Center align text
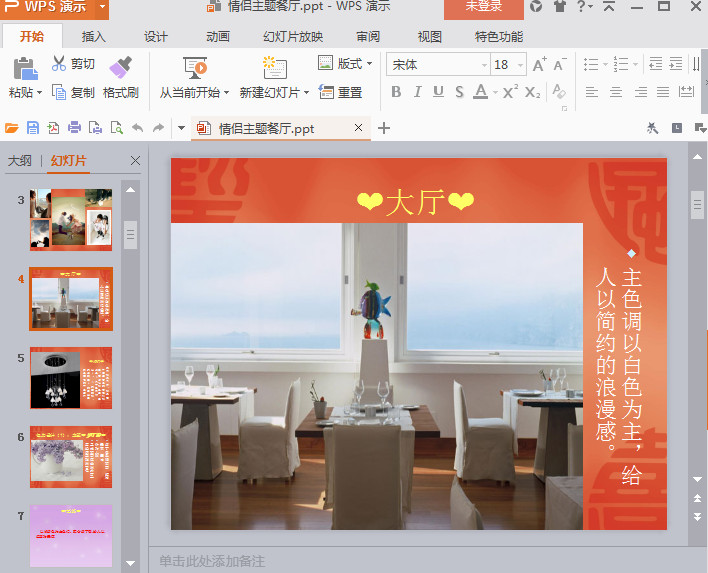The width and height of the screenshot is (708, 573). [x=616, y=92]
